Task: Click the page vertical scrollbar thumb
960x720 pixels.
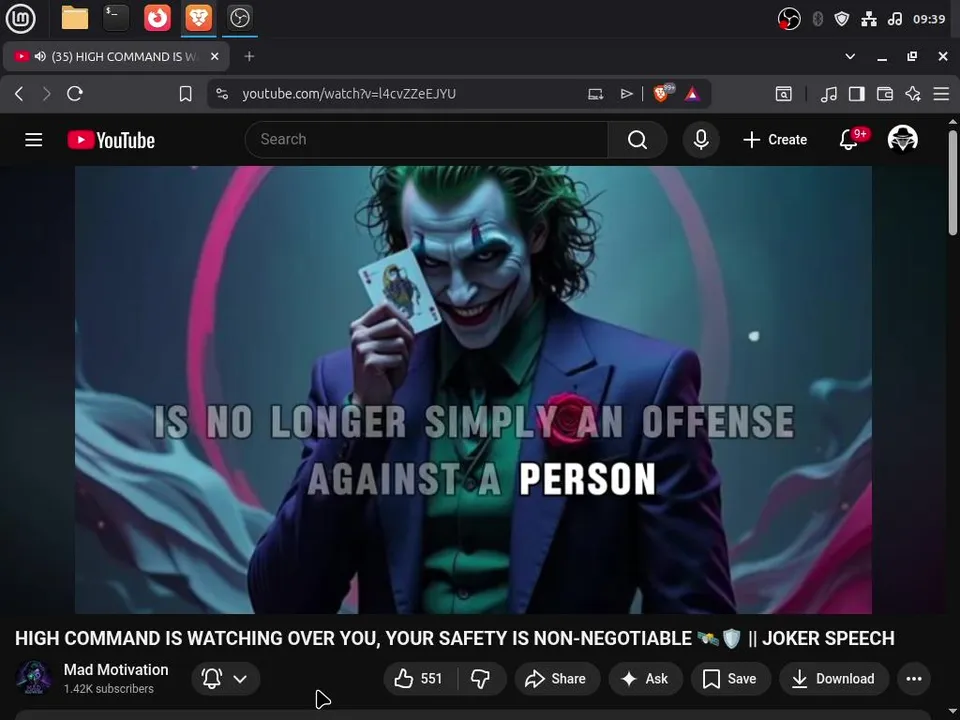Action: 952,182
